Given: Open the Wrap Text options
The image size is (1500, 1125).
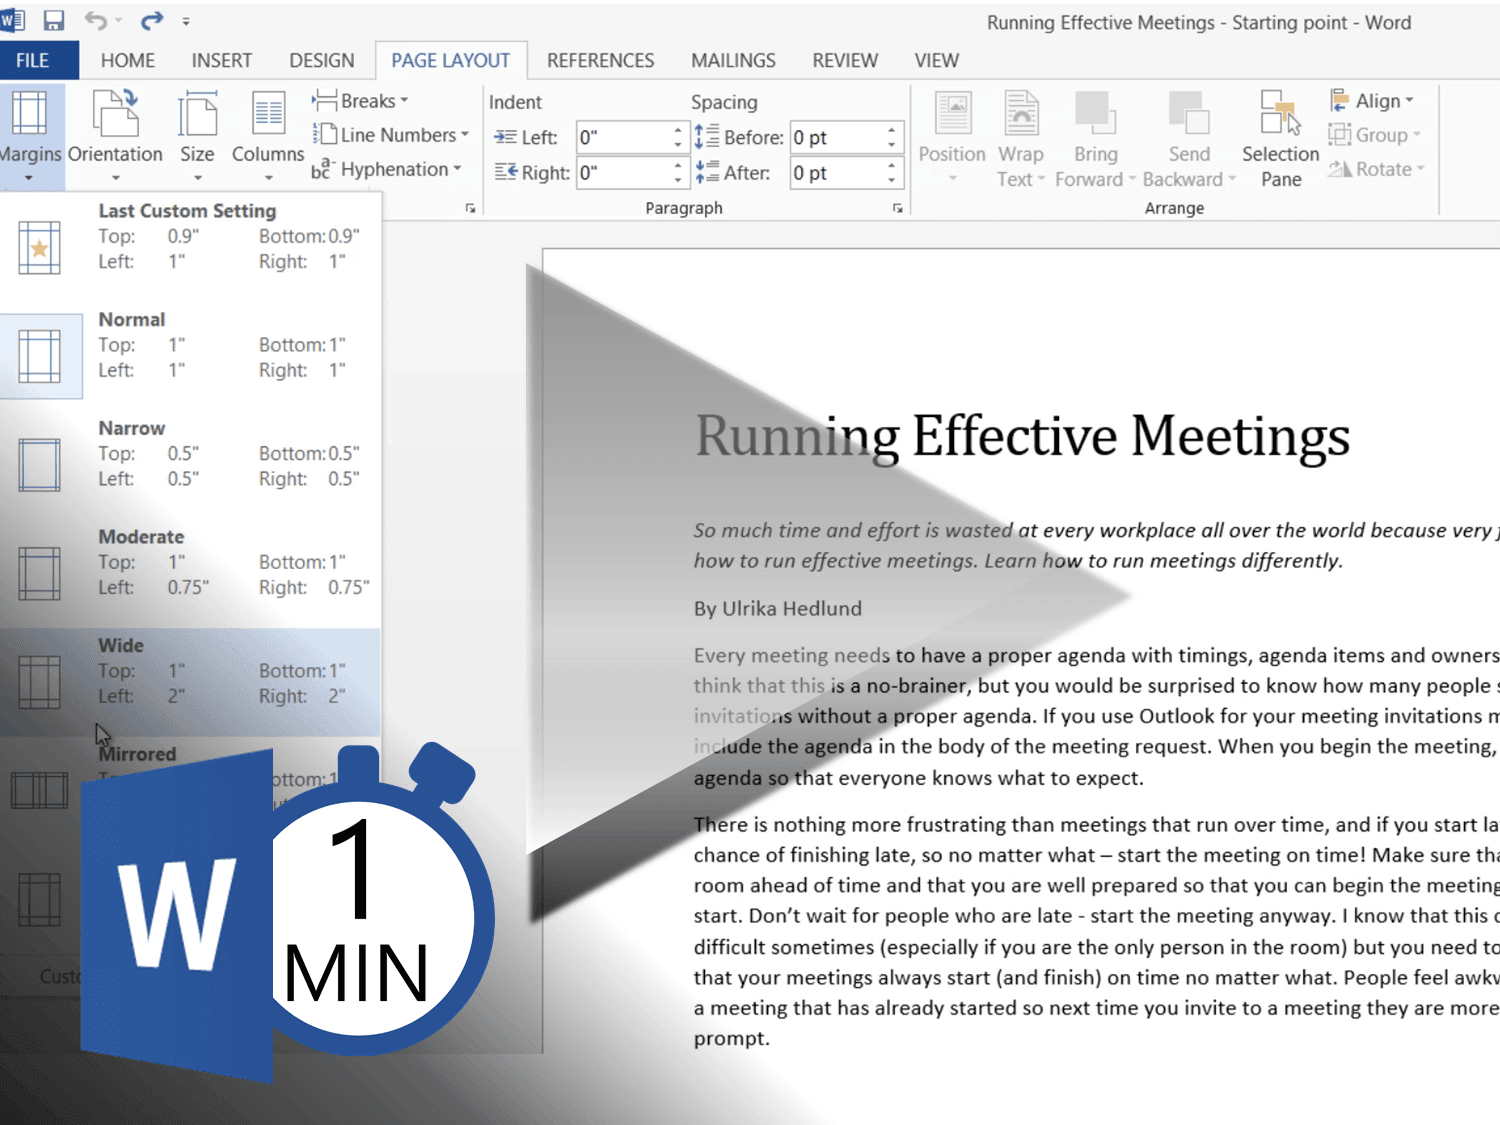Looking at the screenshot, I should click(x=1021, y=138).
